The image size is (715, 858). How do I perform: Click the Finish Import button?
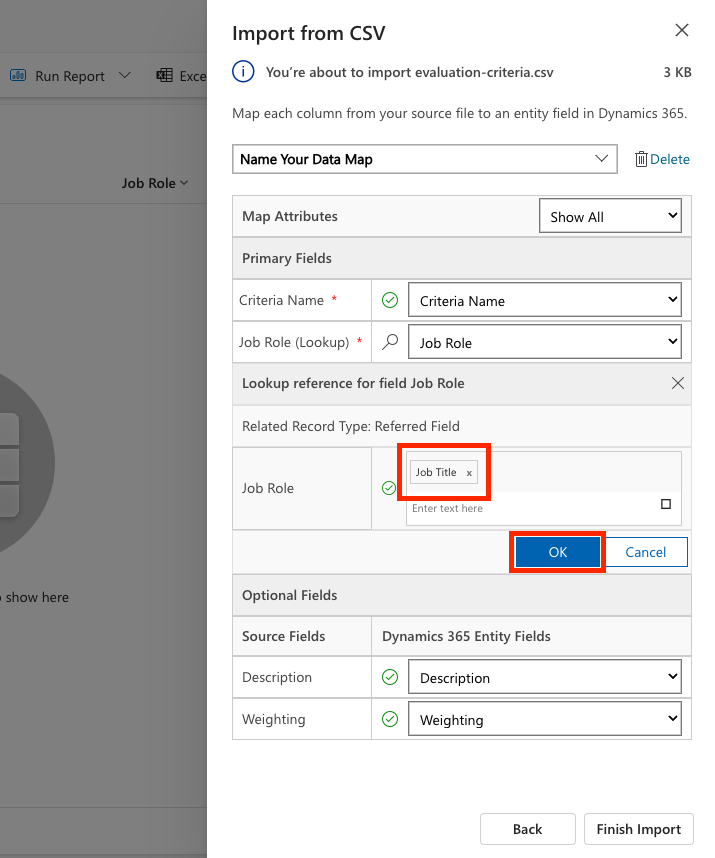[638, 829]
